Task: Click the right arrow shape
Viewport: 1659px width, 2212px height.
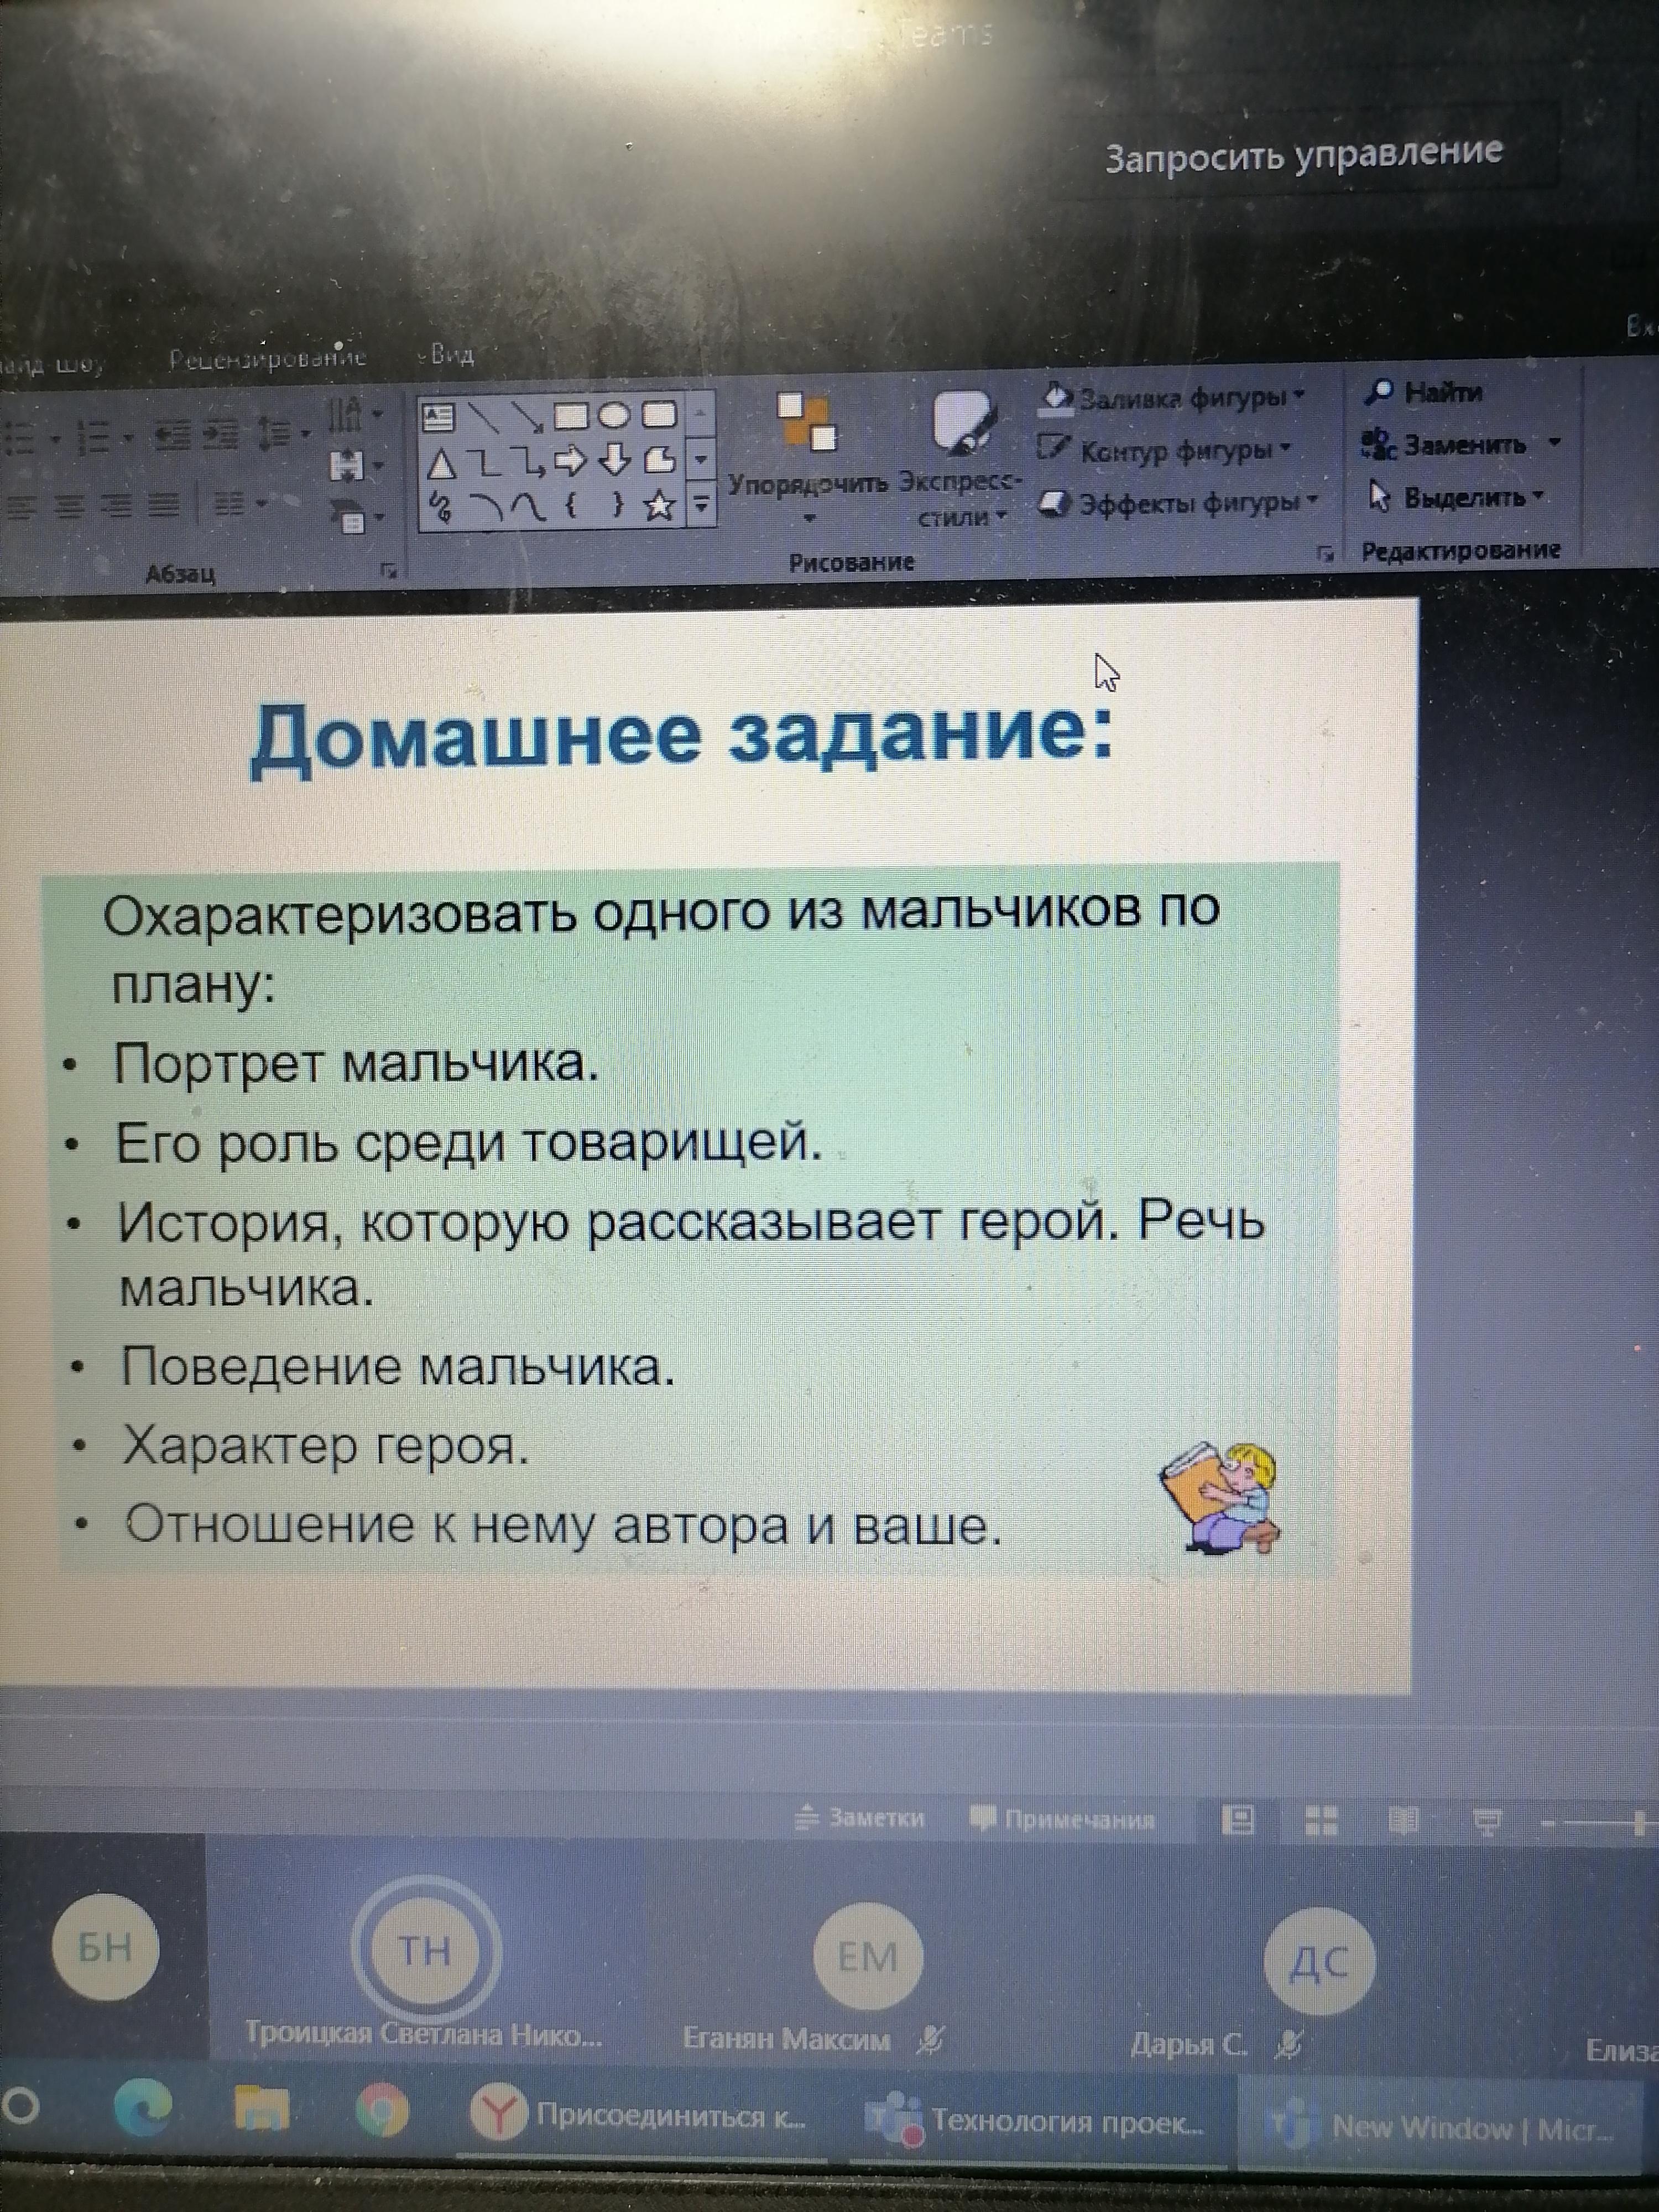Action: (570, 461)
